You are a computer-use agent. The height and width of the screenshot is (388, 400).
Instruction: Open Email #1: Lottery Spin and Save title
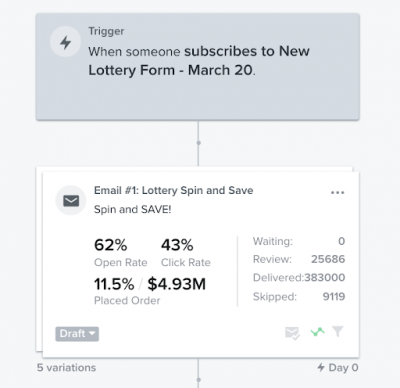pyautogui.click(x=174, y=190)
